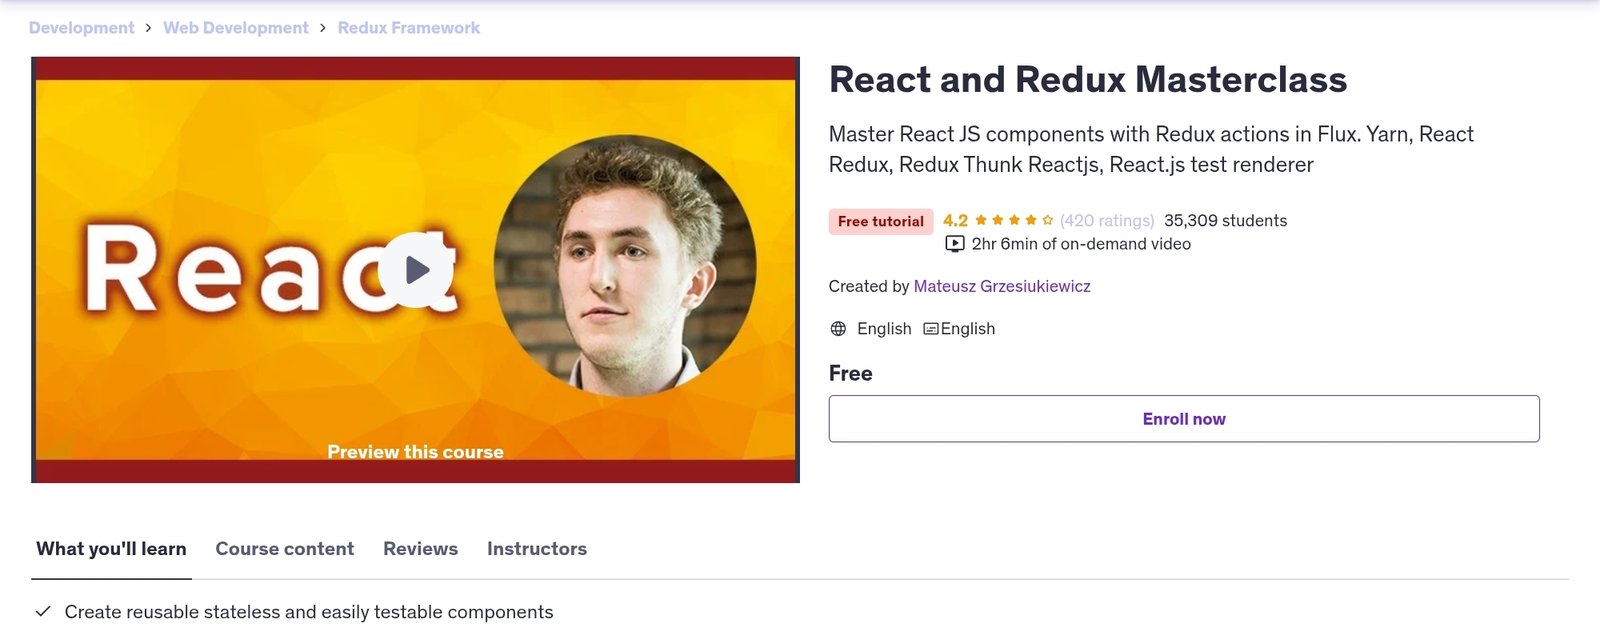
Task: Click the Create reusable stateless components text
Action: click(x=309, y=612)
